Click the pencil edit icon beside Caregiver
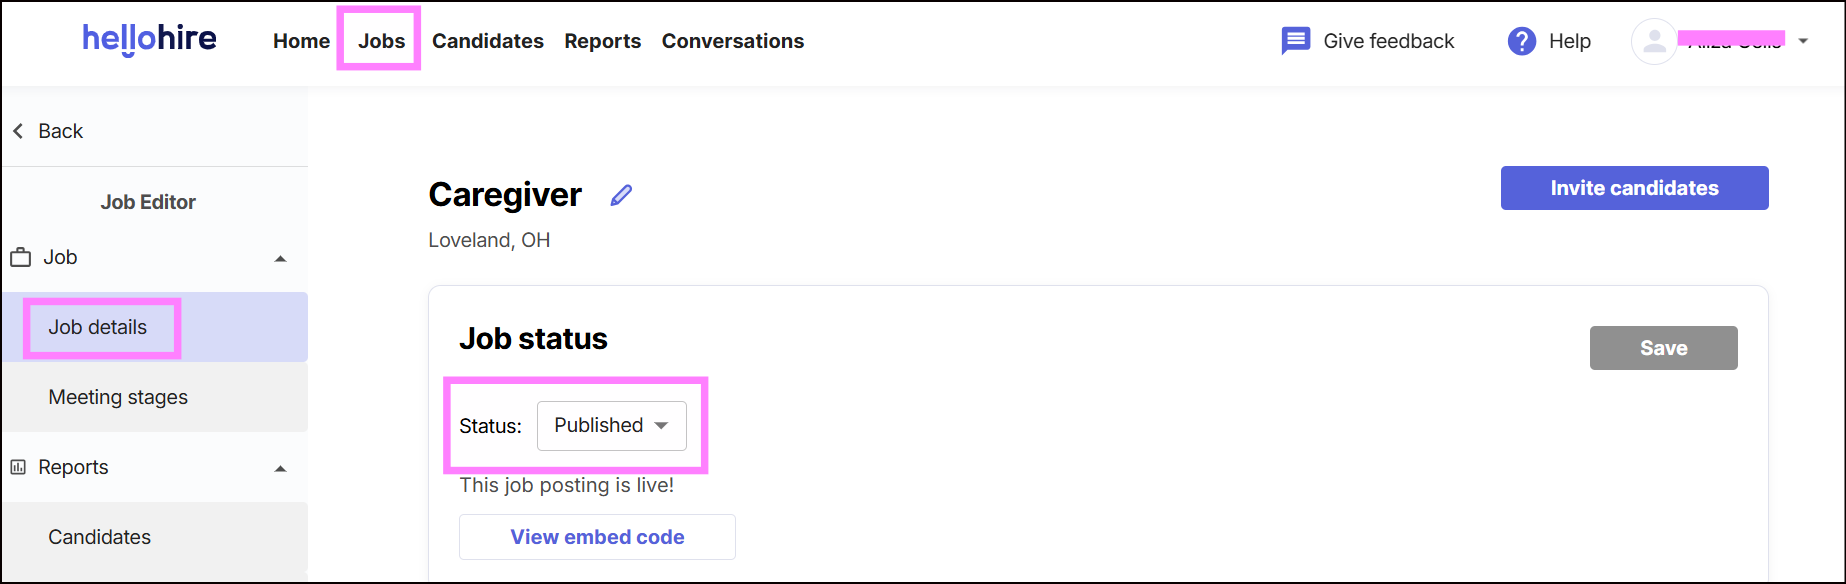This screenshot has width=1846, height=584. (621, 195)
